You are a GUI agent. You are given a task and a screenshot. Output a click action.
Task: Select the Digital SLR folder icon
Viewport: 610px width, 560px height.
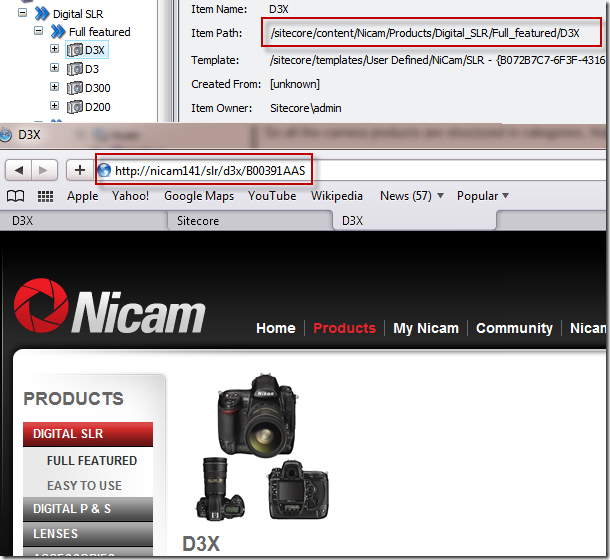click(42, 14)
